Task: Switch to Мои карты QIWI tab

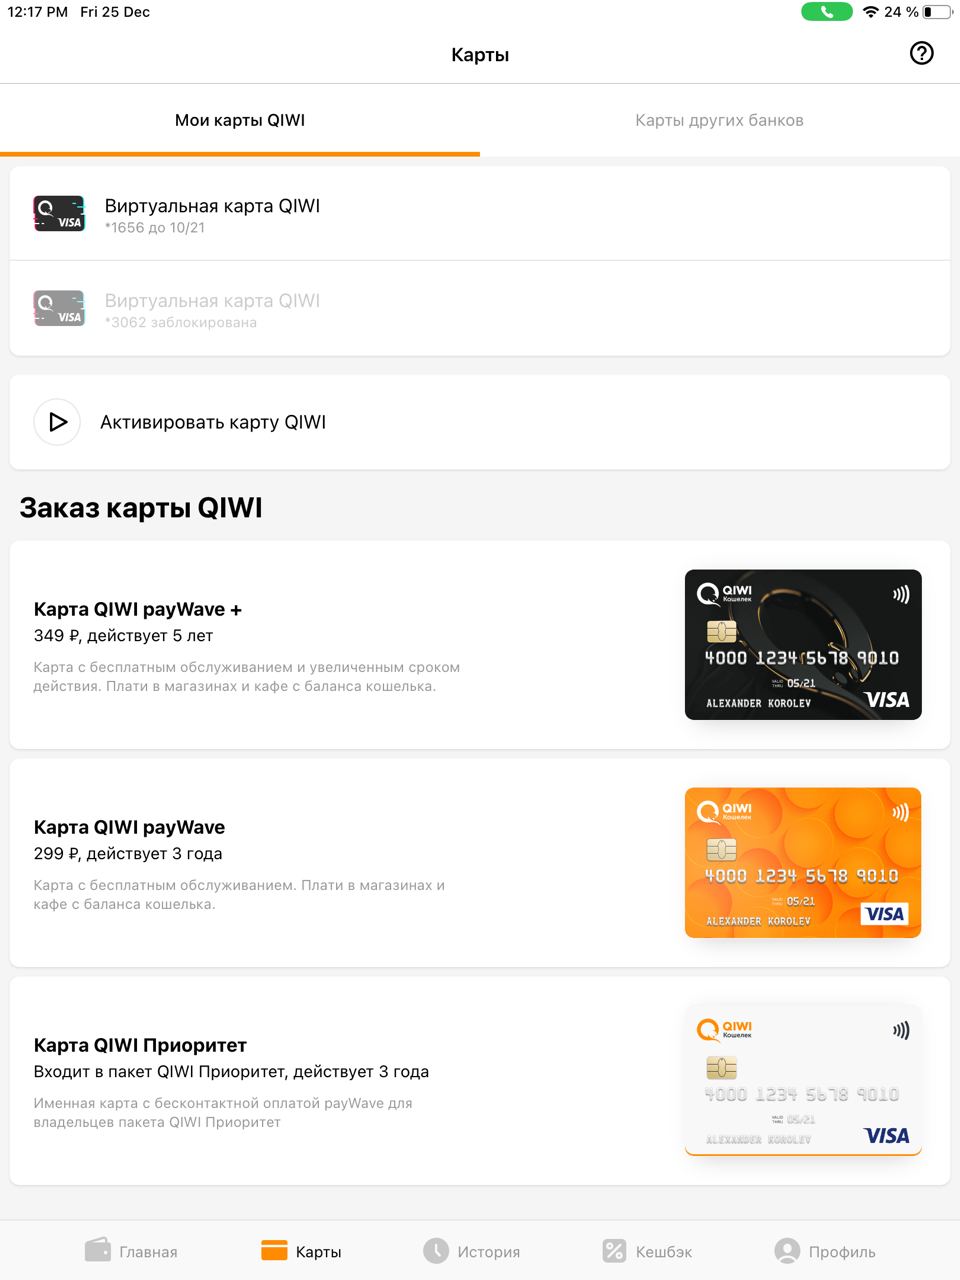Action: [x=240, y=120]
